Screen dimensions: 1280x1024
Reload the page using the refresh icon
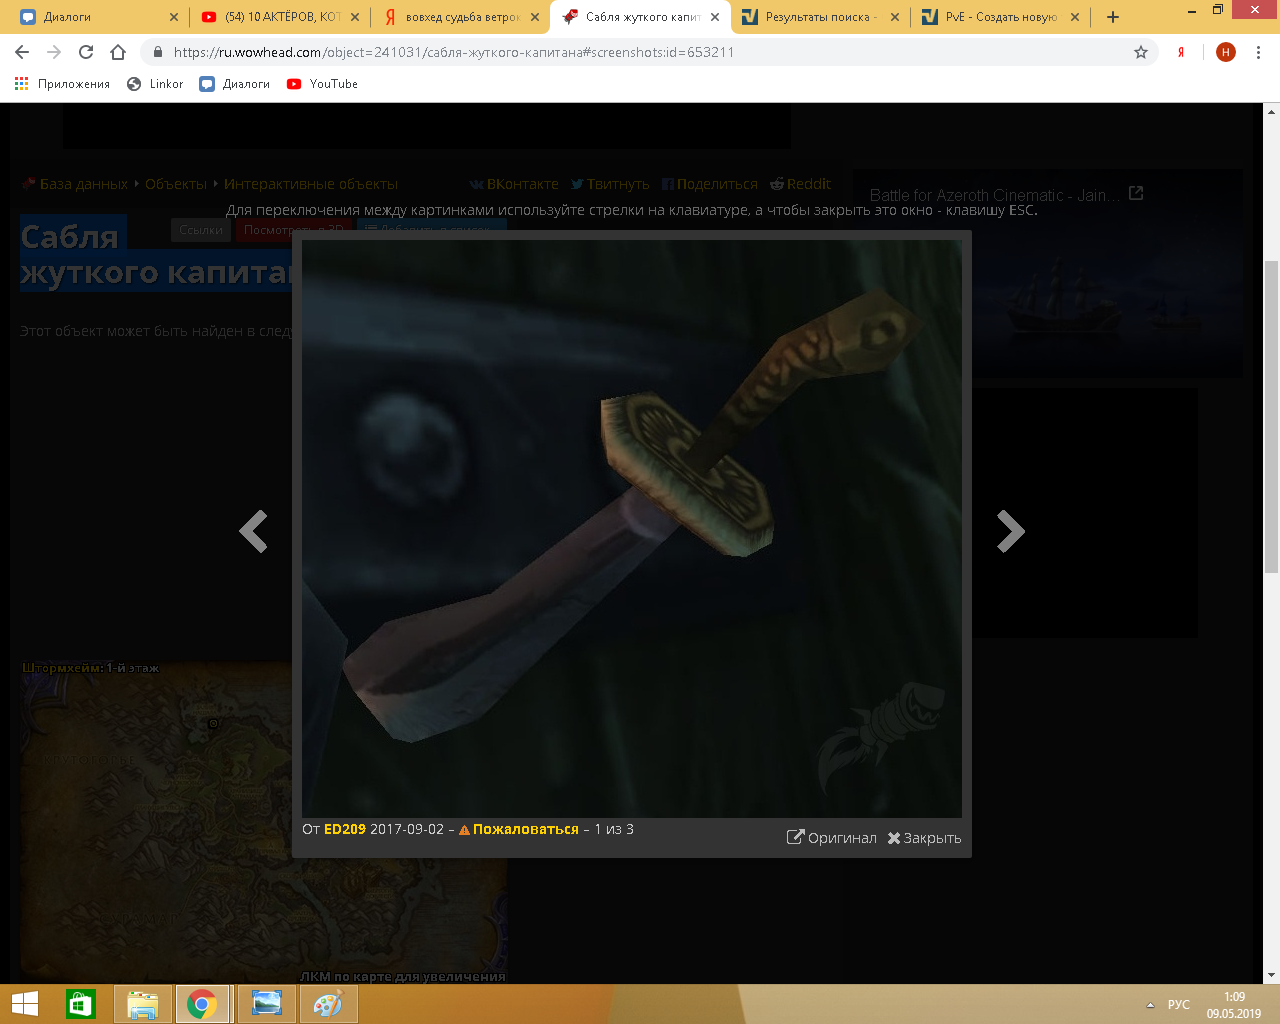pos(86,52)
